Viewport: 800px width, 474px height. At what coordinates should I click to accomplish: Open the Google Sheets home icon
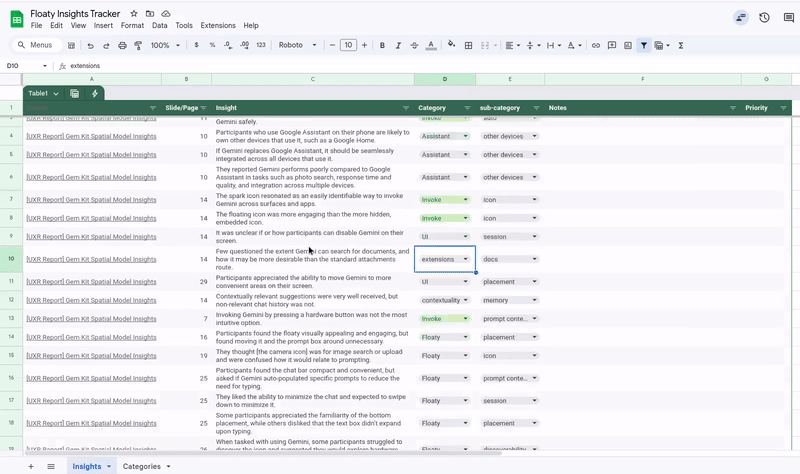click(x=17, y=19)
